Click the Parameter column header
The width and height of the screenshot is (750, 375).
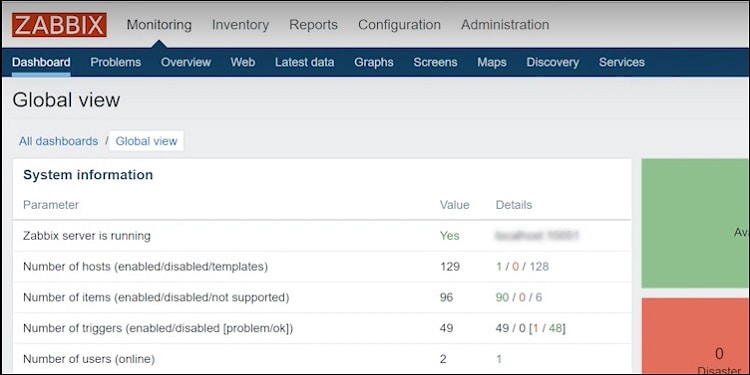pos(51,205)
